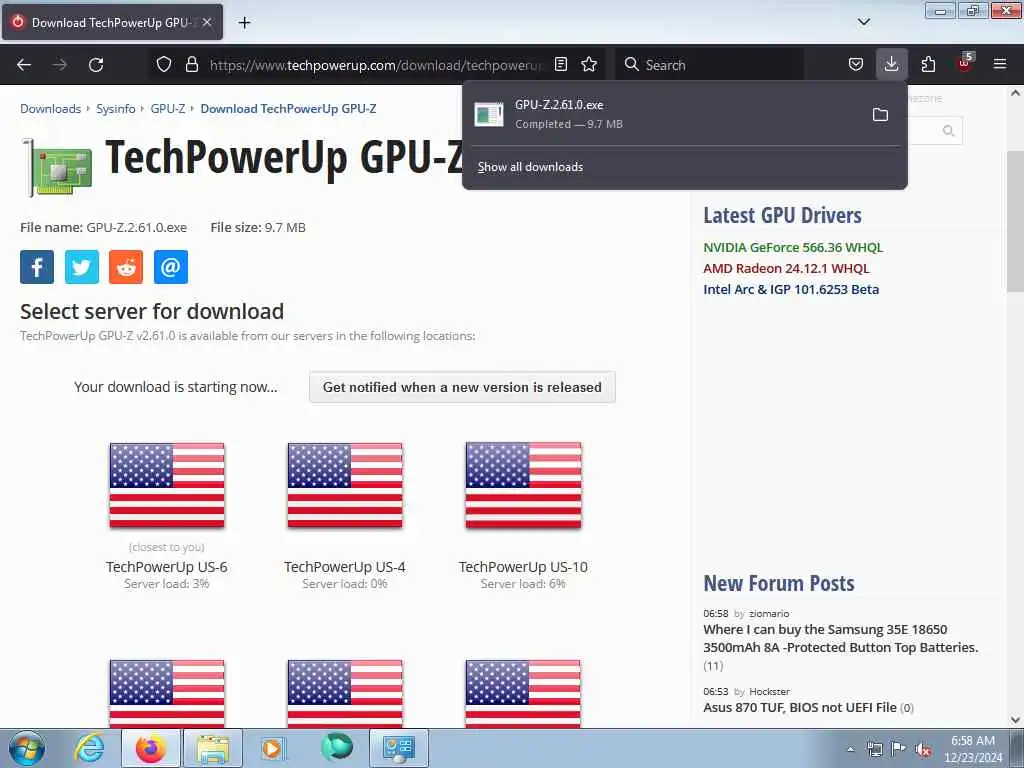
Task: Open Save to Pocket icon
Action: coord(856,64)
